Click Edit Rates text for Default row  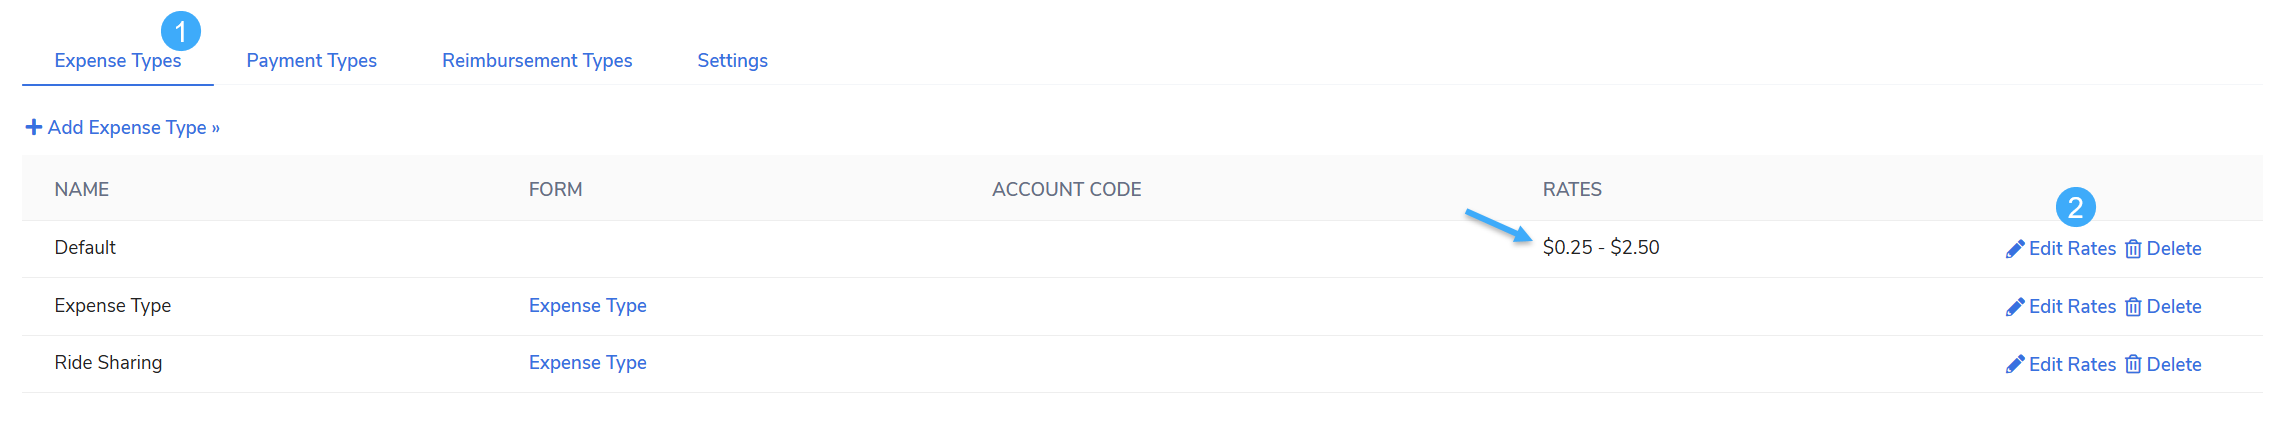coord(2072,248)
